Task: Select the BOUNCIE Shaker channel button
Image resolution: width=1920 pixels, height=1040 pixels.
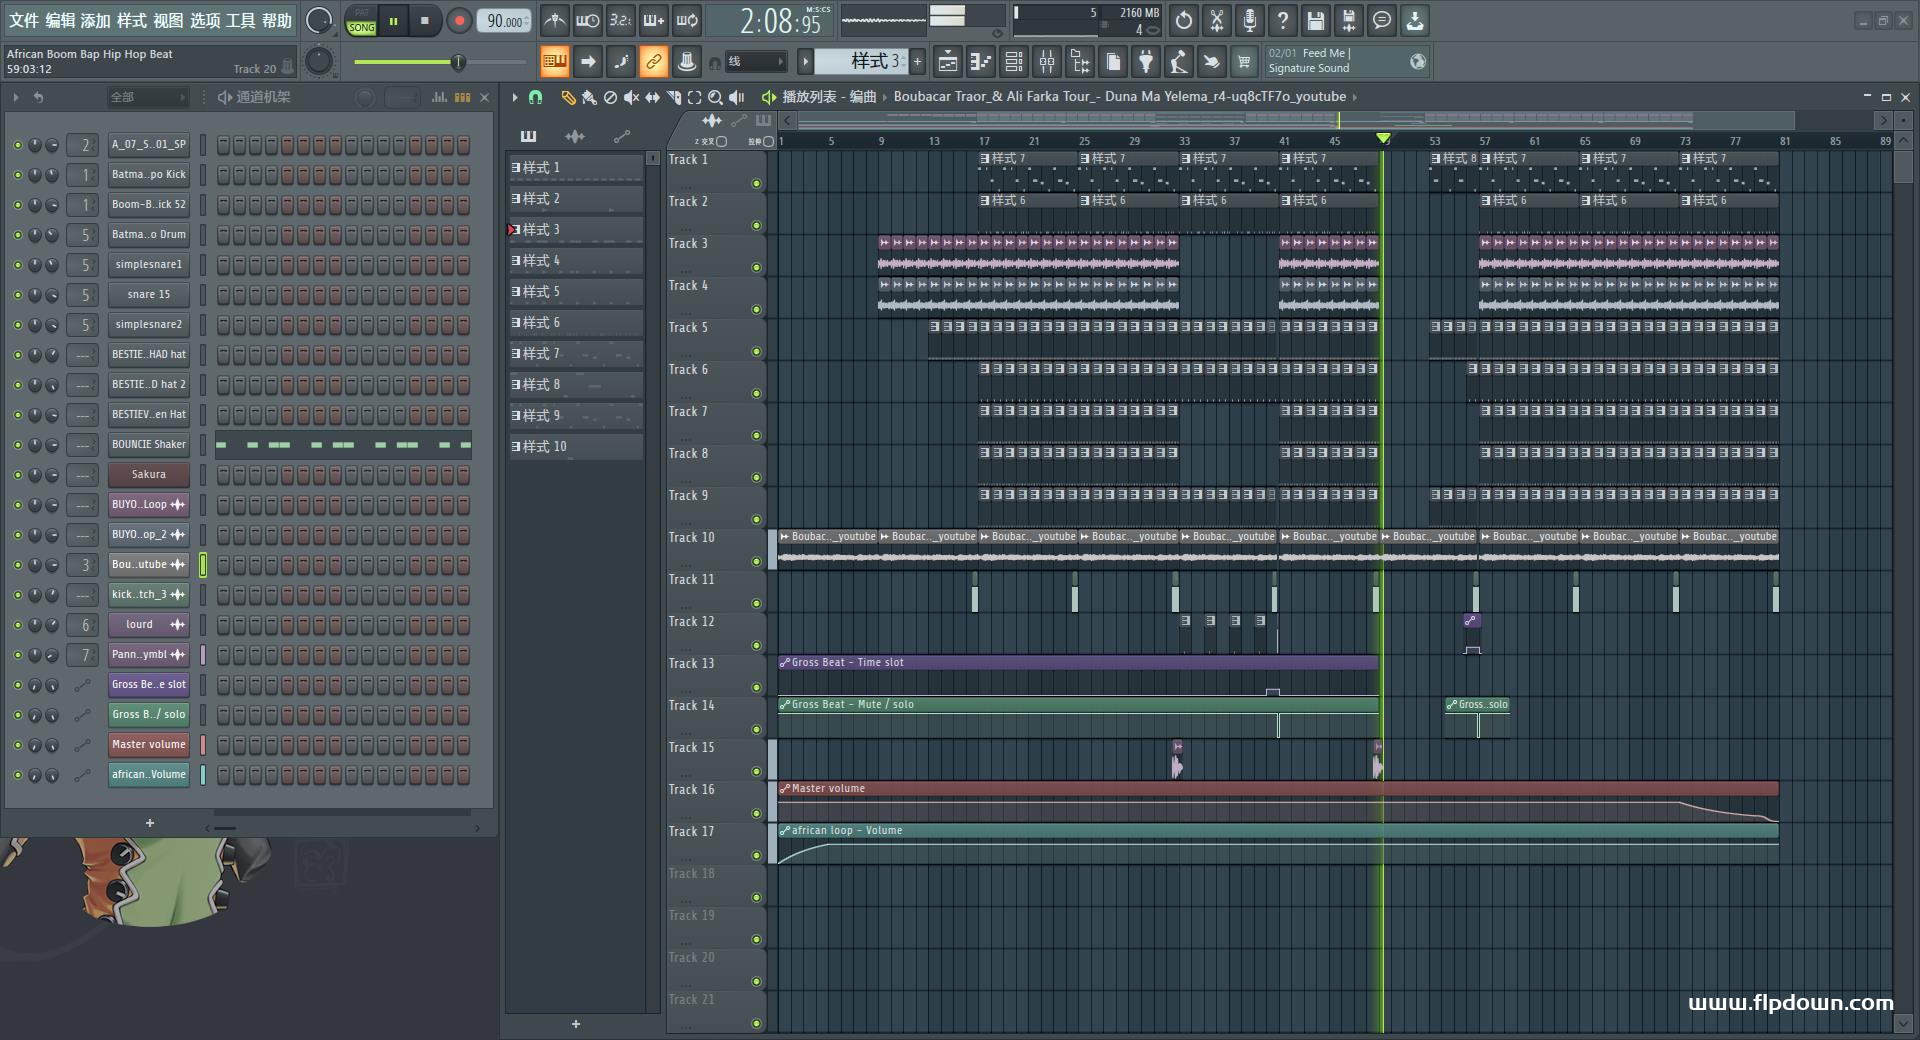Action: [x=148, y=445]
